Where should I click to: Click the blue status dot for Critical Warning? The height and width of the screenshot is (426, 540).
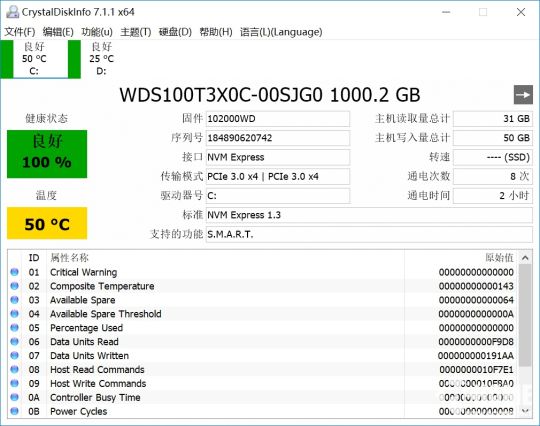14,272
